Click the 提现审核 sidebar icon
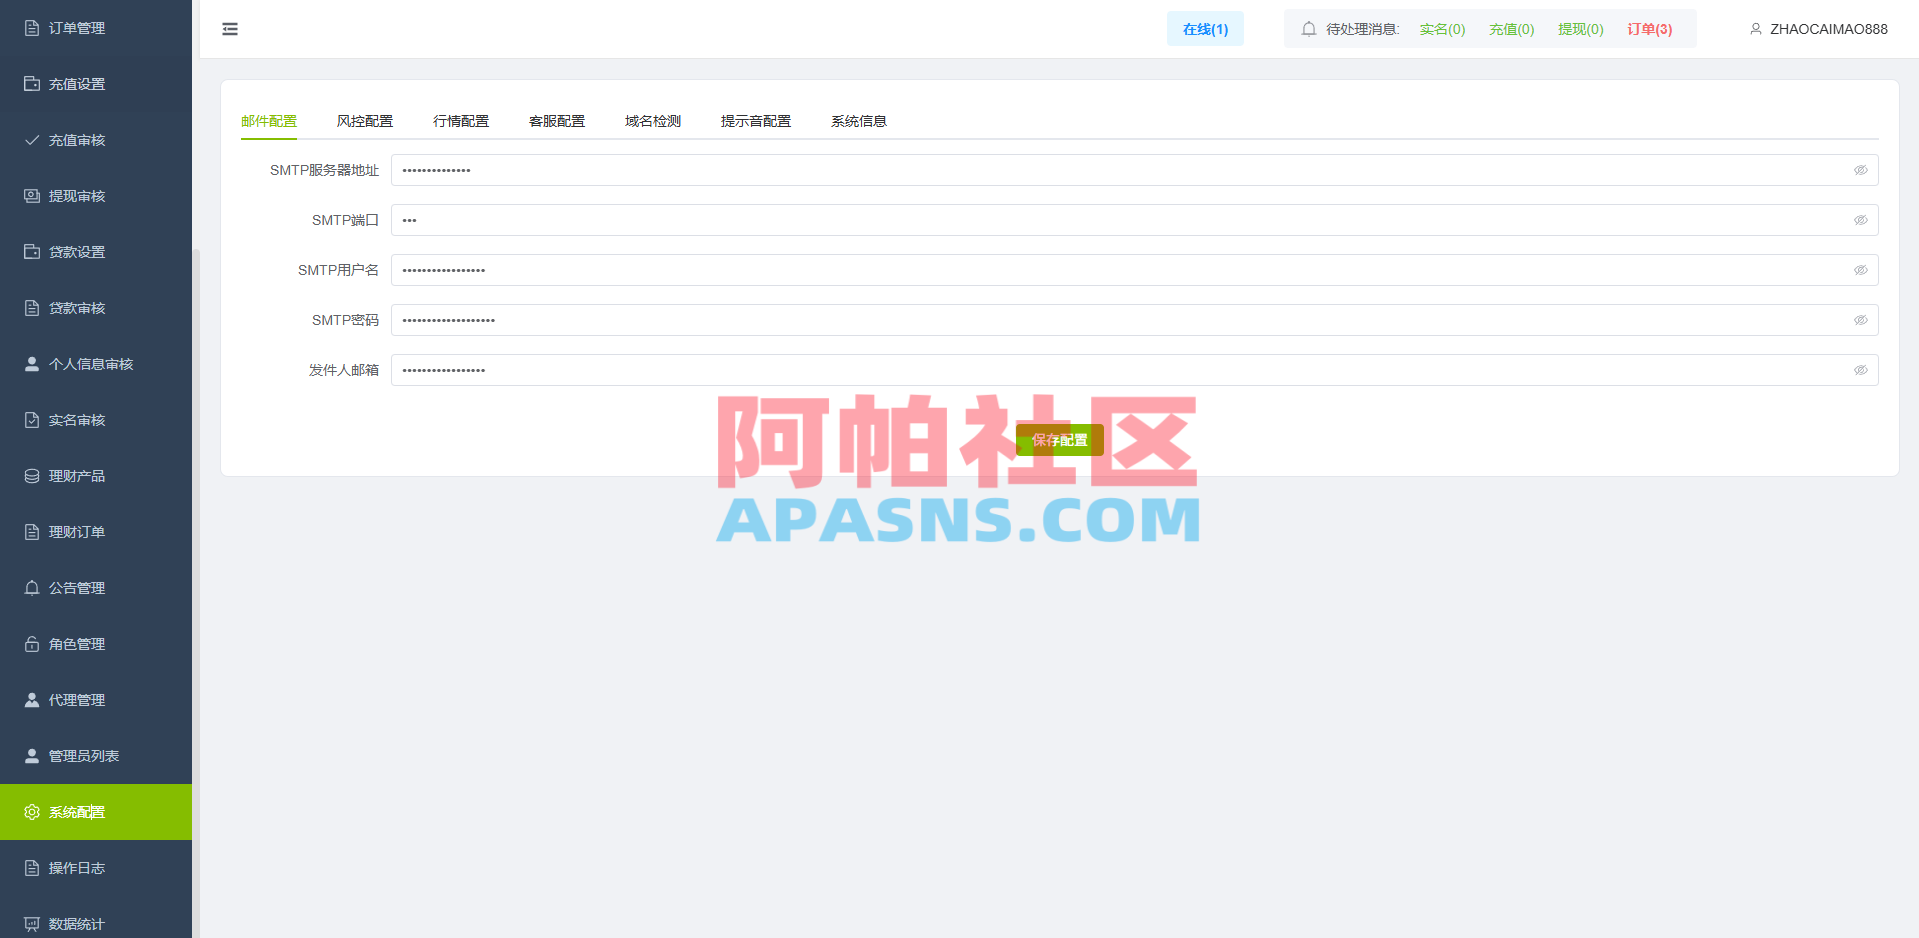This screenshot has height=938, width=1919. 32,196
